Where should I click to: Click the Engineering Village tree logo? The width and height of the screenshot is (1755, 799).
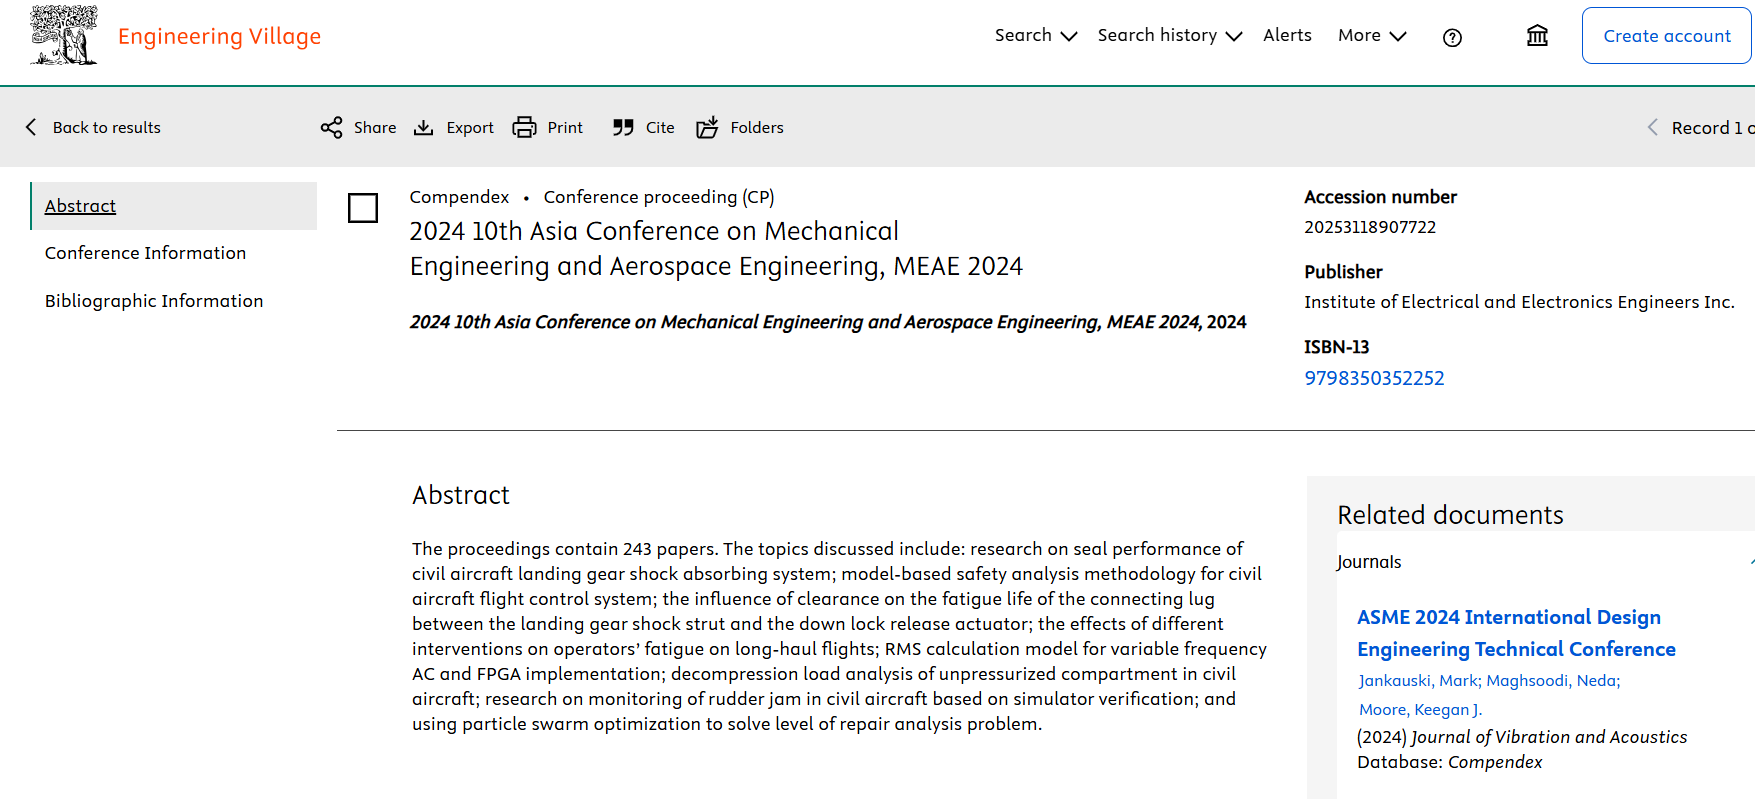[64, 35]
